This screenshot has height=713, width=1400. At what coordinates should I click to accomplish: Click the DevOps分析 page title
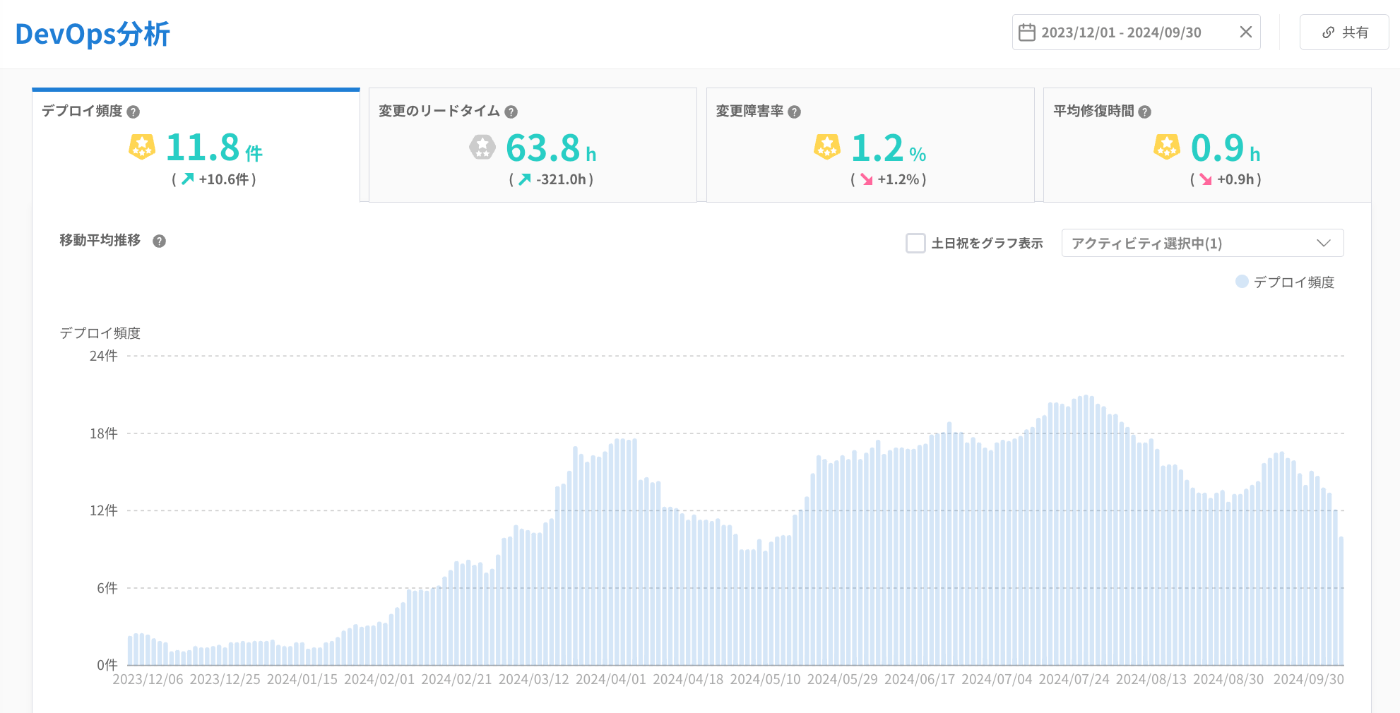[92, 34]
